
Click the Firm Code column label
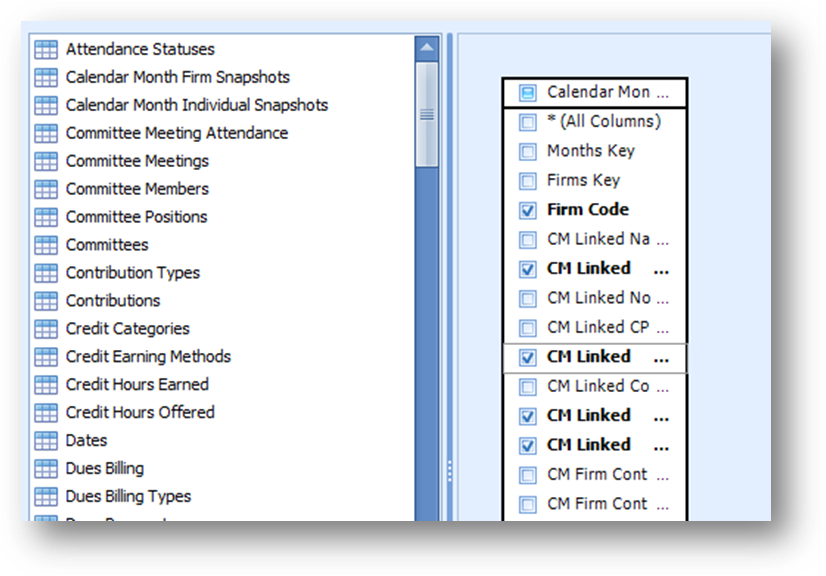[588, 210]
